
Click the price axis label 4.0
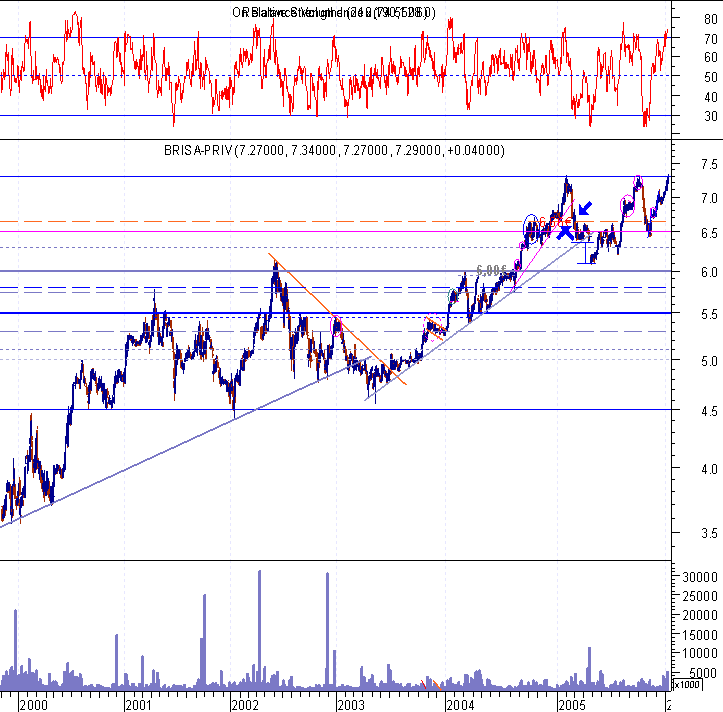(x=709, y=469)
